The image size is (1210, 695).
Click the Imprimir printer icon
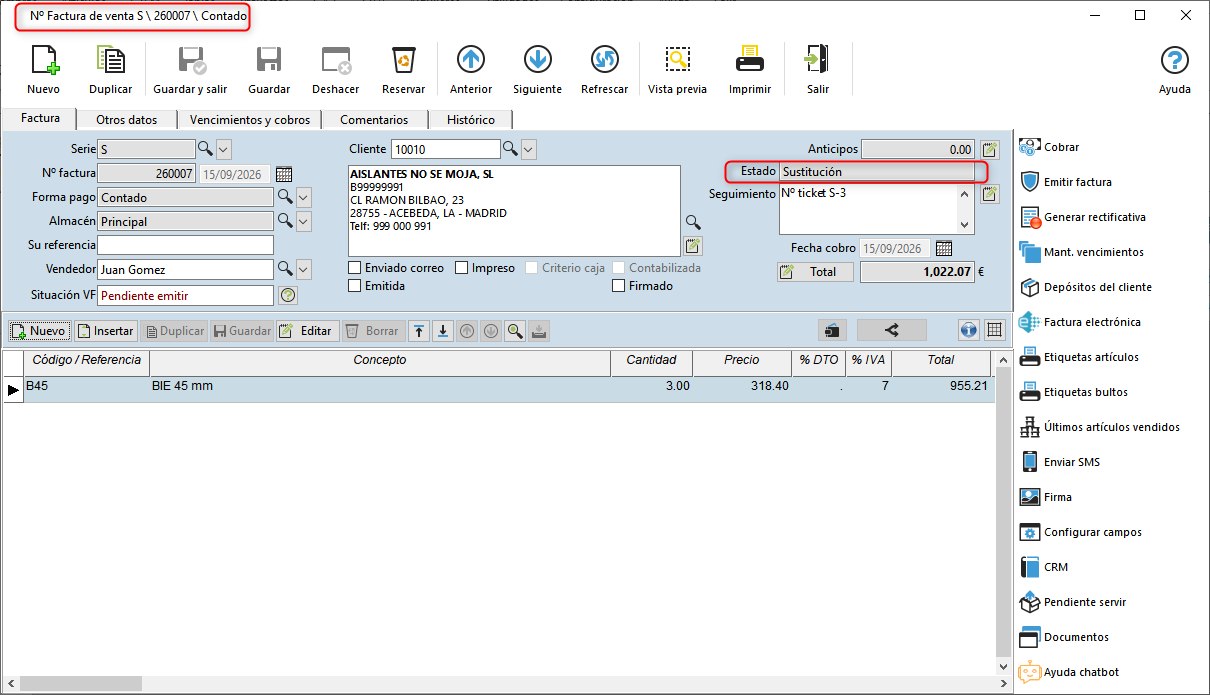pyautogui.click(x=750, y=61)
